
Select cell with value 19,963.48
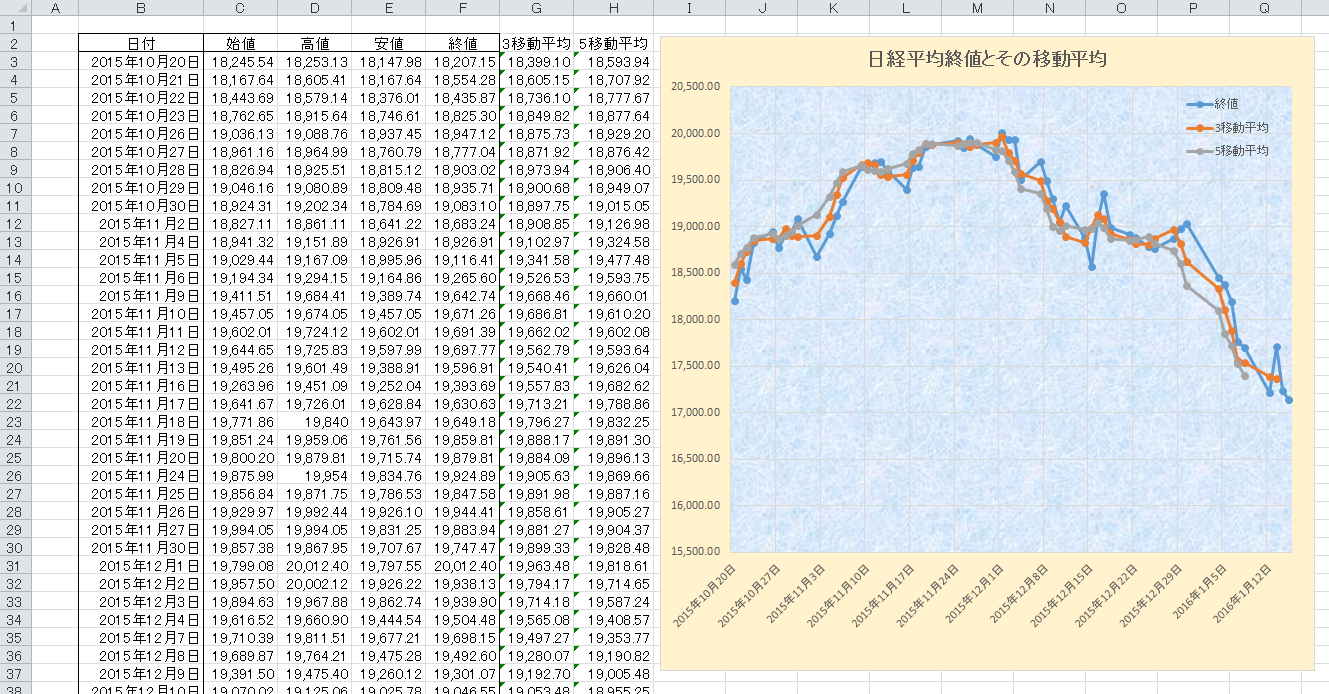click(x=537, y=565)
